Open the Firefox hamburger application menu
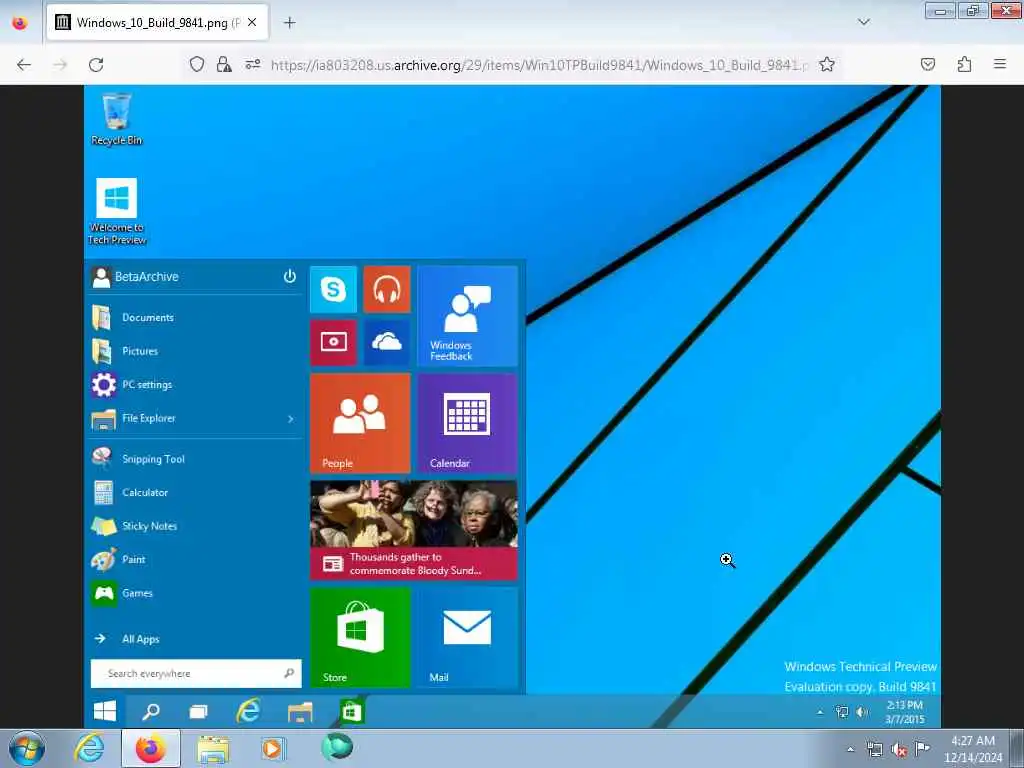The width and height of the screenshot is (1024, 768). pyautogui.click(x=1000, y=64)
